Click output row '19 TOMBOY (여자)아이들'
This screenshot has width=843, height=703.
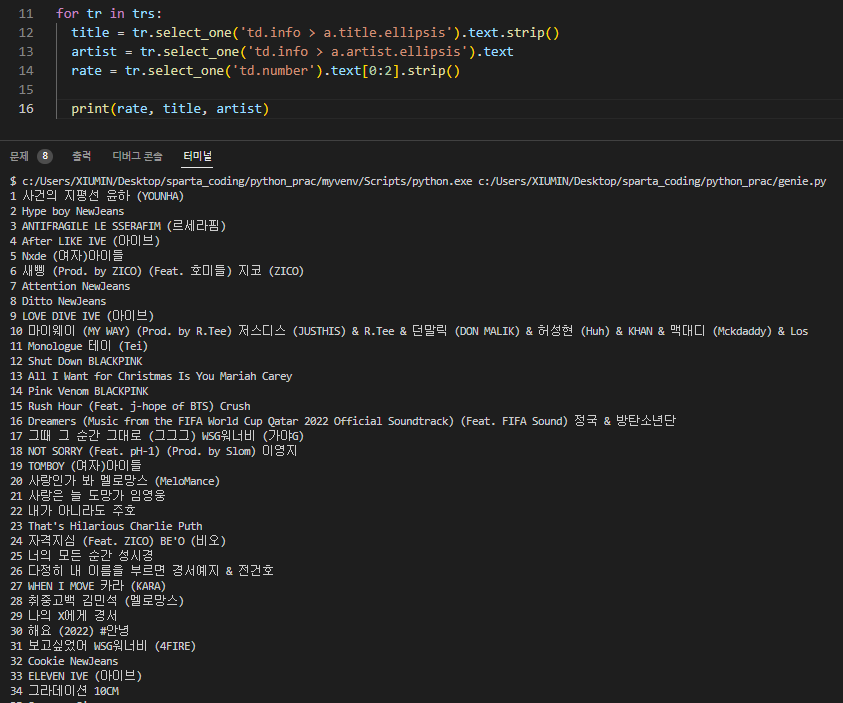(76, 467)
